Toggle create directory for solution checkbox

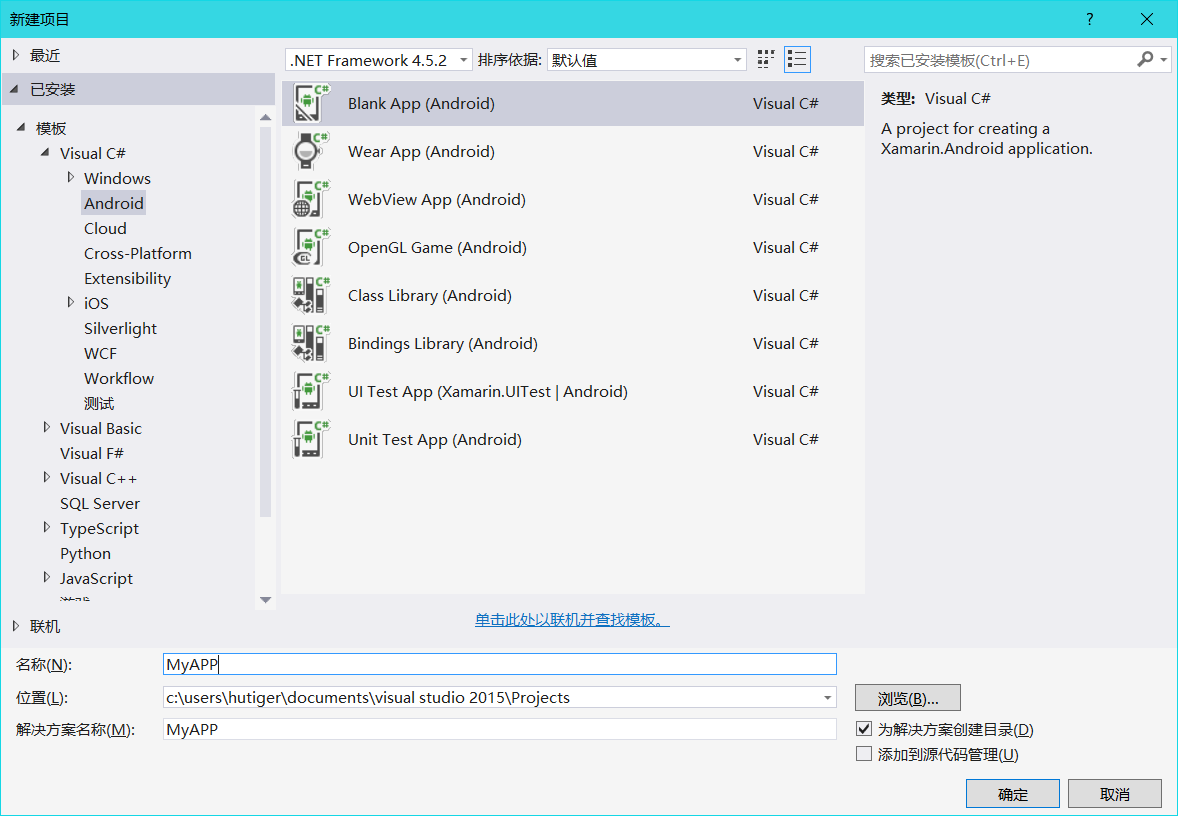point(864,729)
